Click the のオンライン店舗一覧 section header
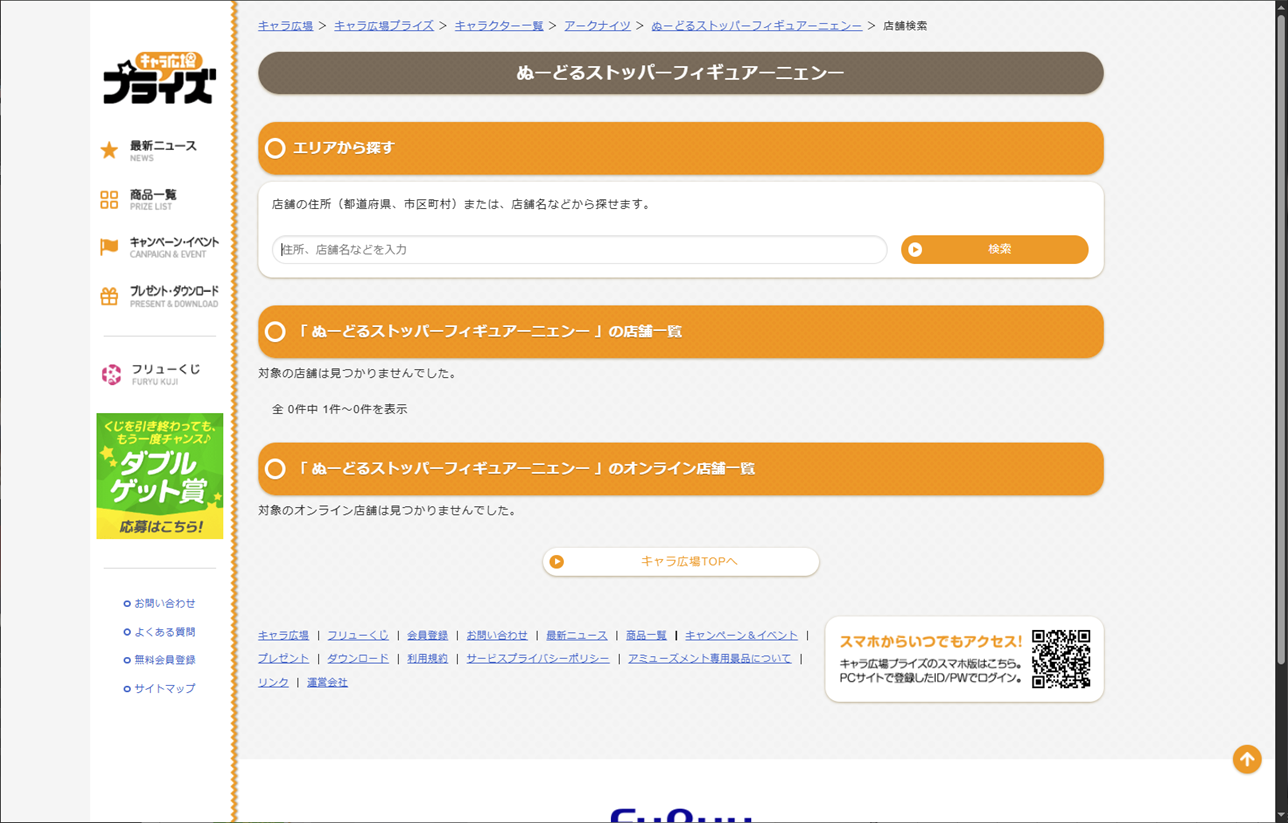 point(681,468)
